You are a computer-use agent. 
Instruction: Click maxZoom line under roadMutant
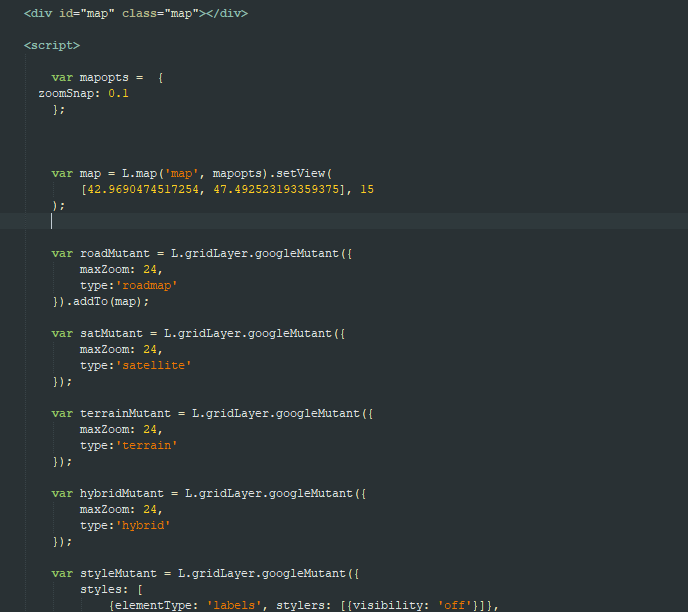coord(121,270)
